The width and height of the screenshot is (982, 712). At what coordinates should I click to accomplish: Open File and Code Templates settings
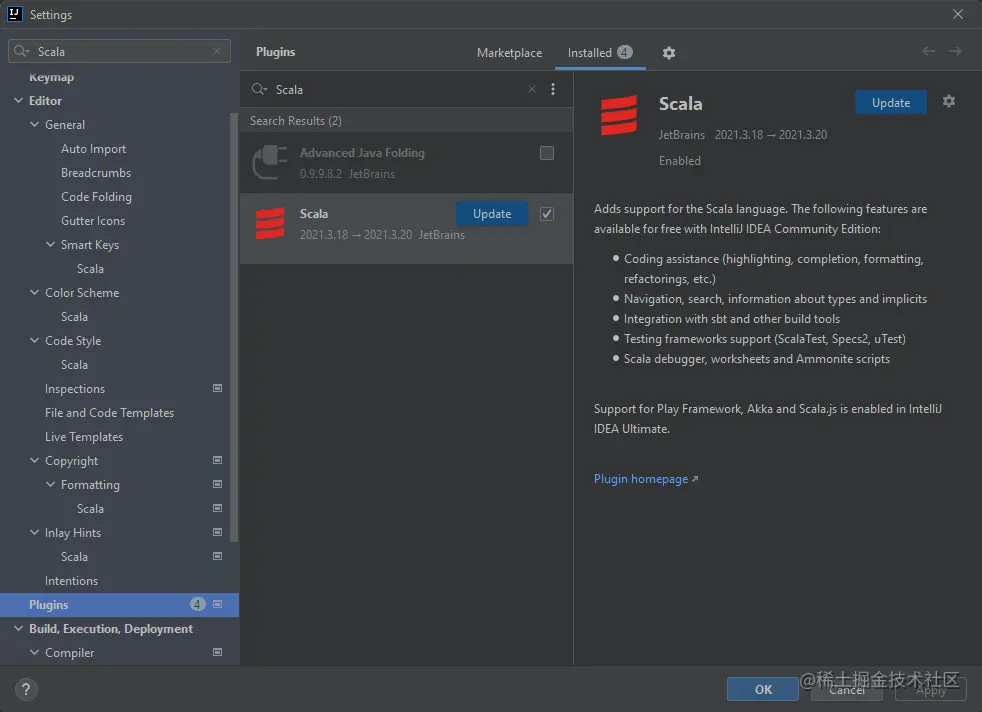110,413
